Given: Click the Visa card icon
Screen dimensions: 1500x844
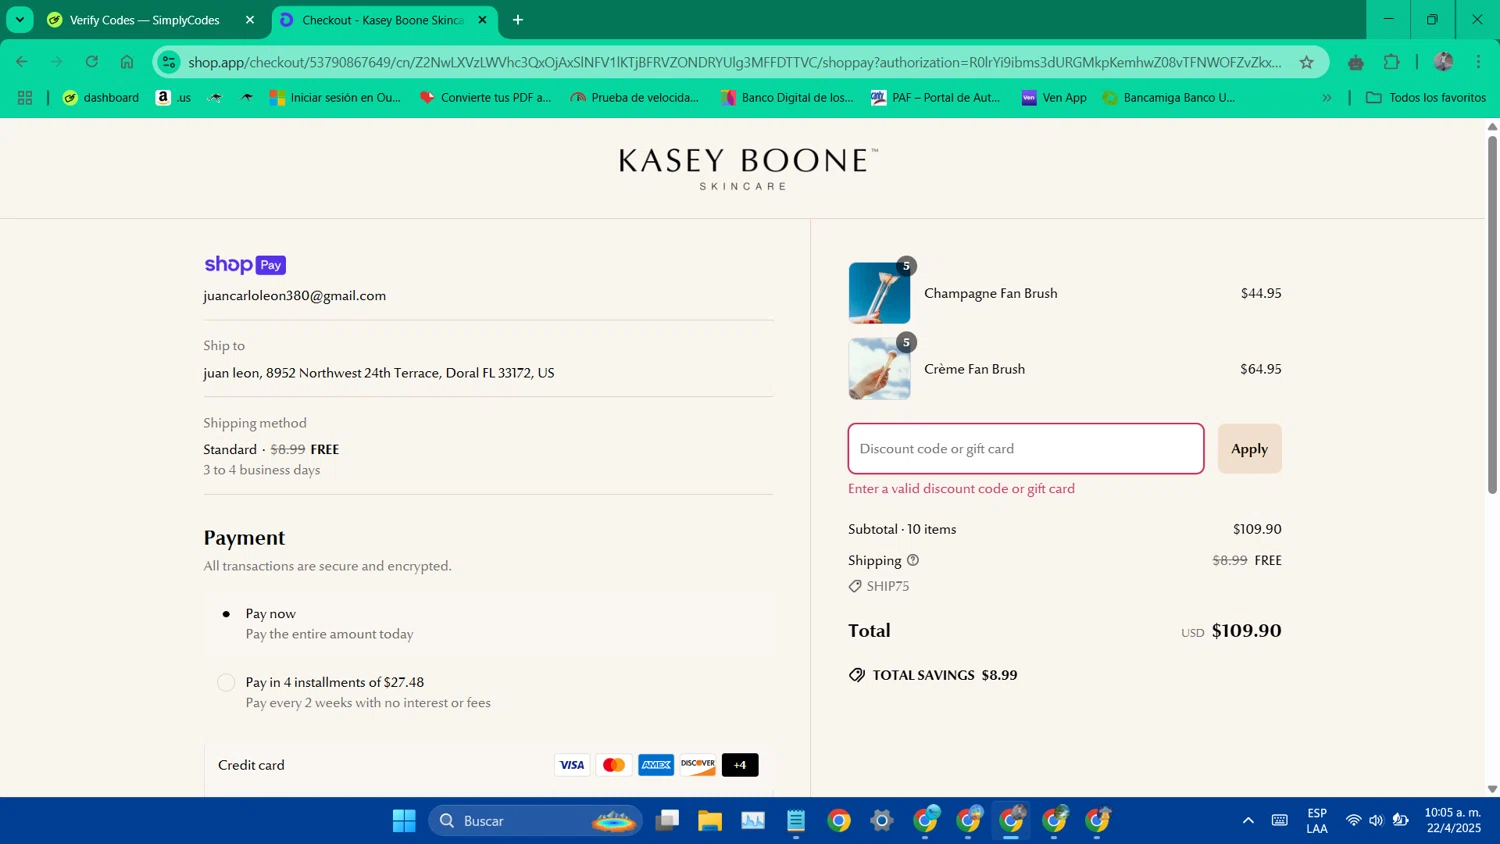Looking at the screenshot, I should [x=572, y=765].
